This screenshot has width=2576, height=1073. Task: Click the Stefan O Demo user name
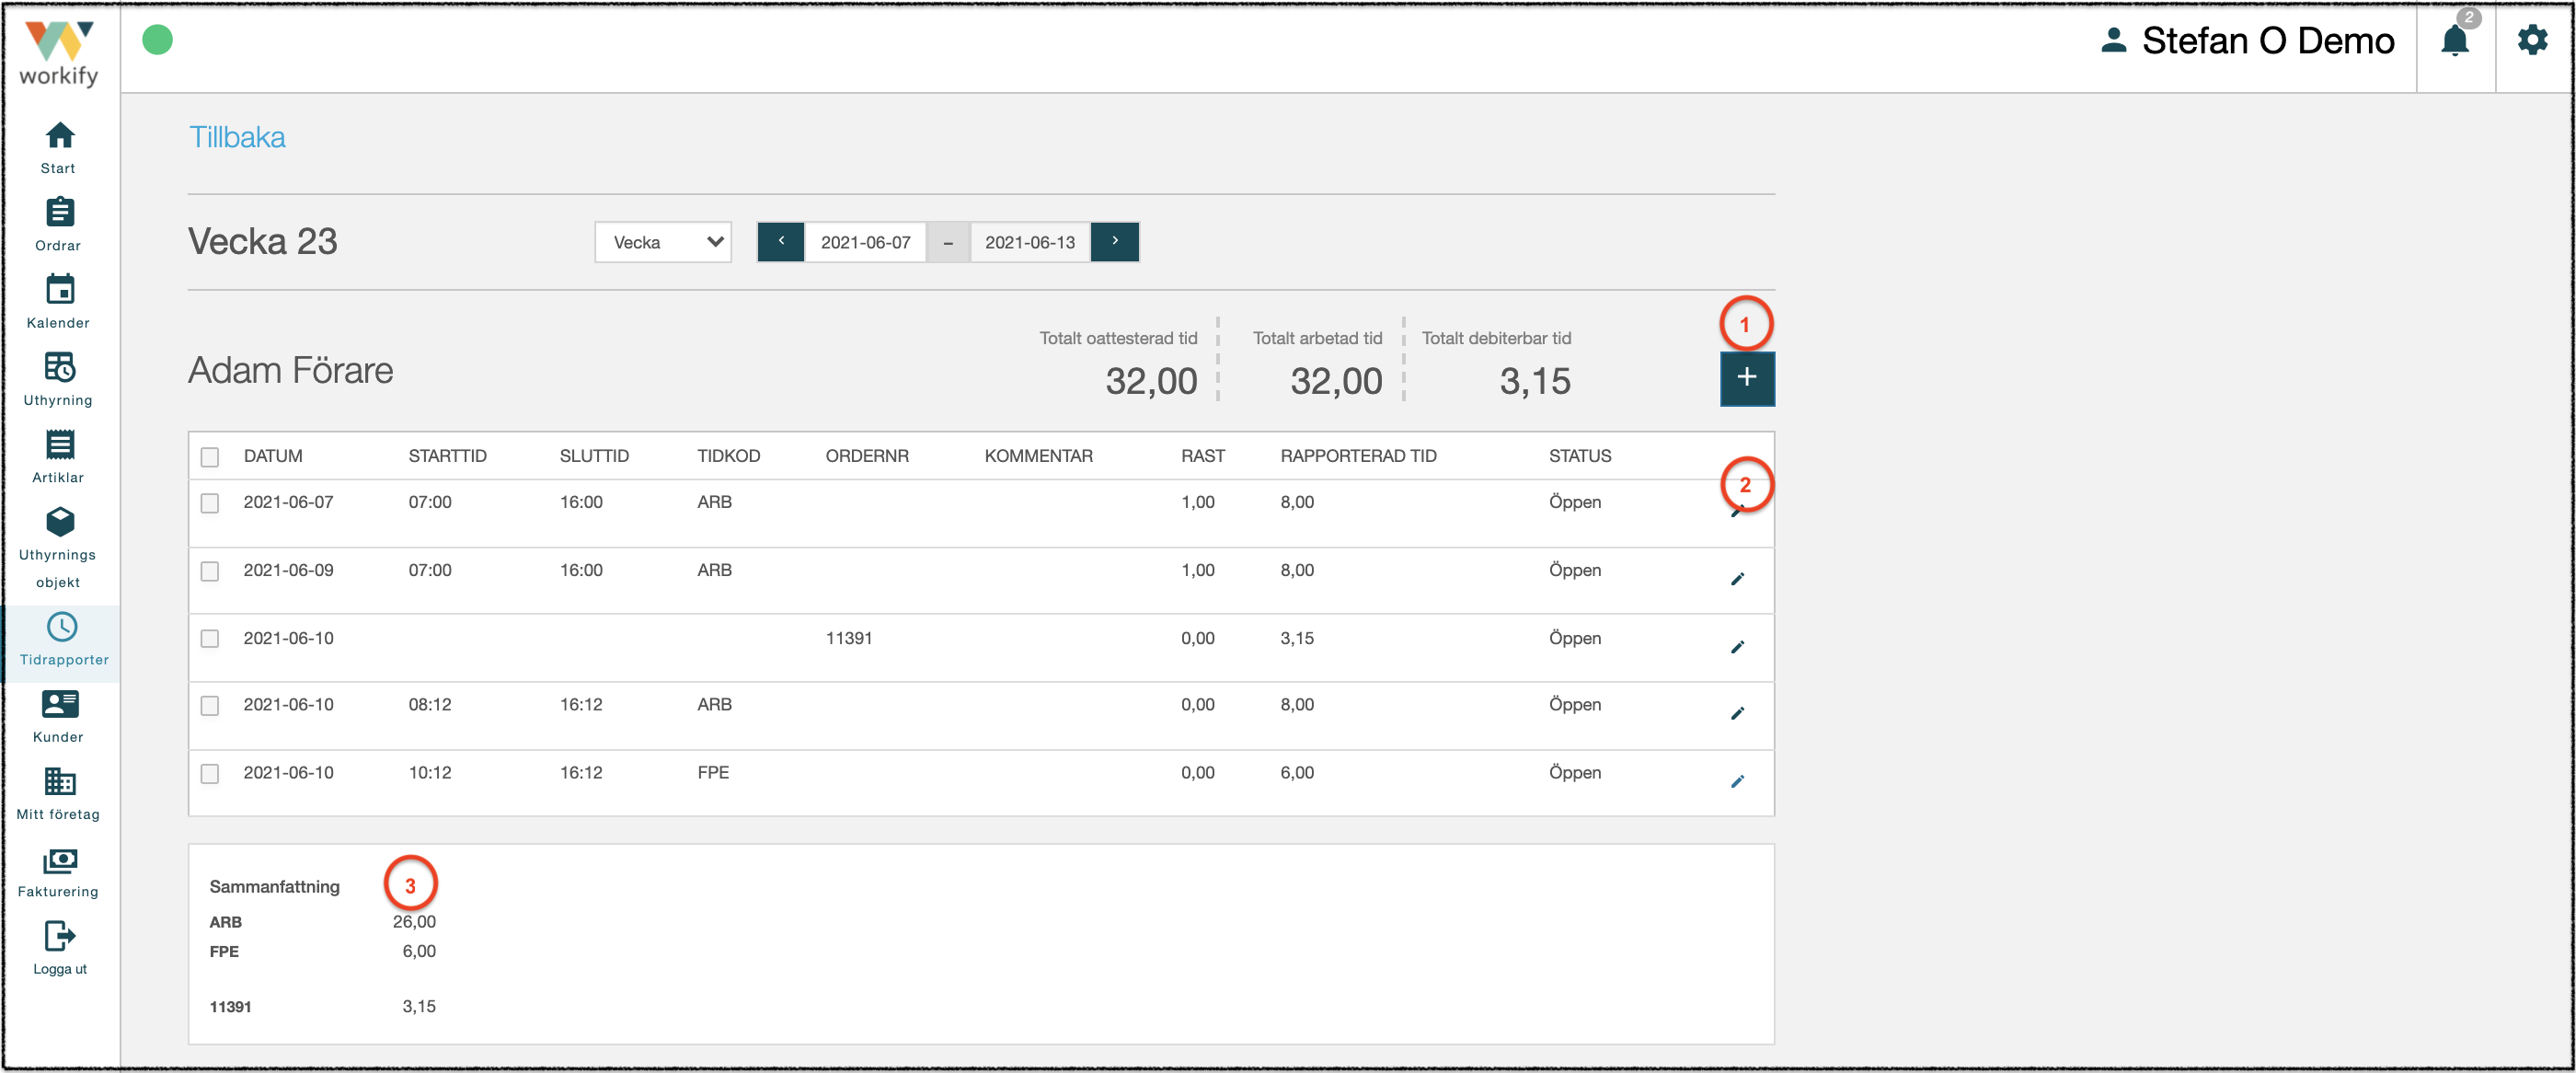click(2268, 41)
